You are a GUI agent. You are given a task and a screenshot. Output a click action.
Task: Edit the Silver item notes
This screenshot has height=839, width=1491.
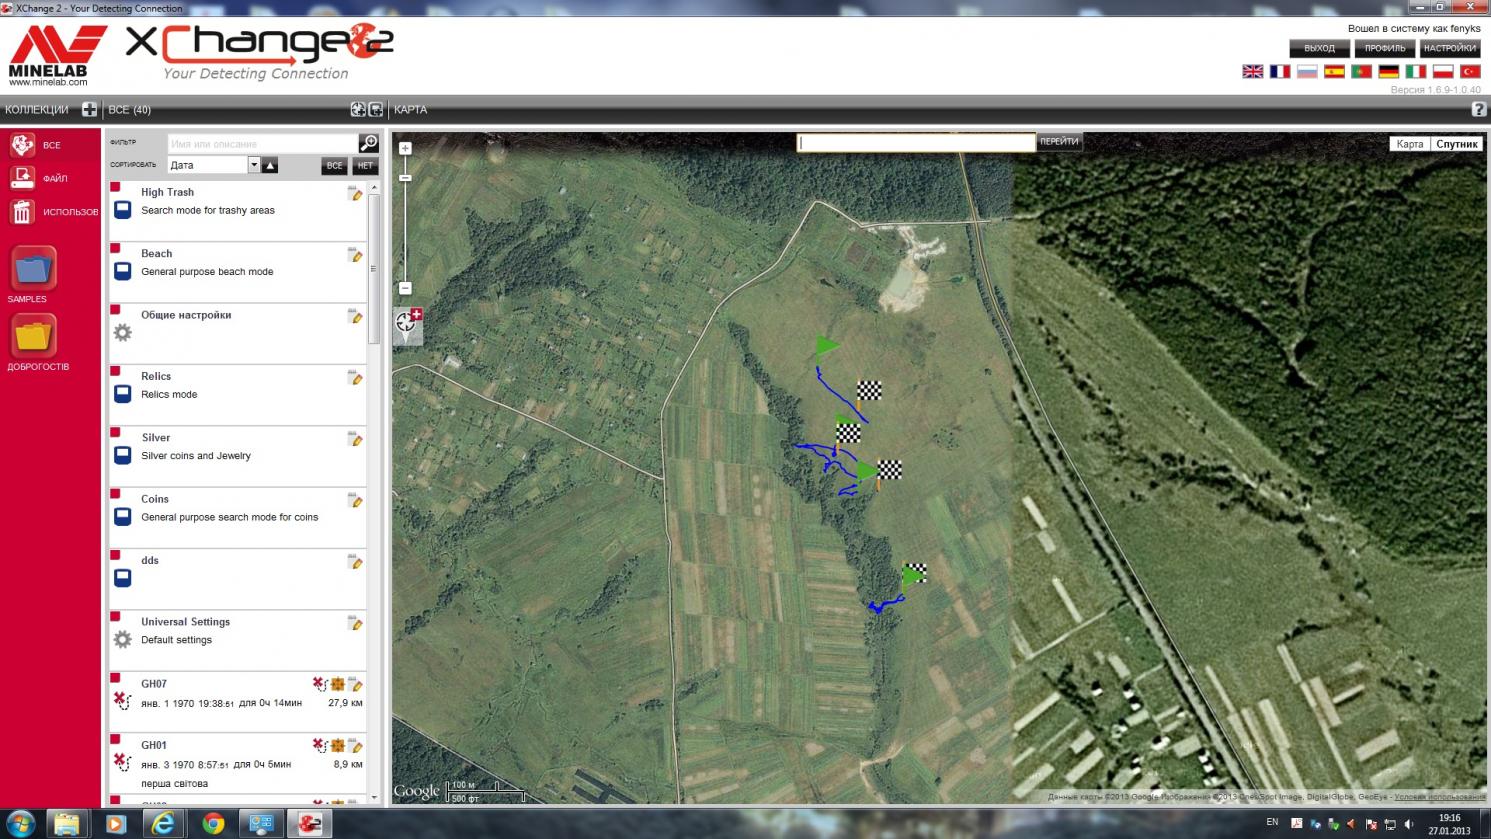click(x=355, y=439)
